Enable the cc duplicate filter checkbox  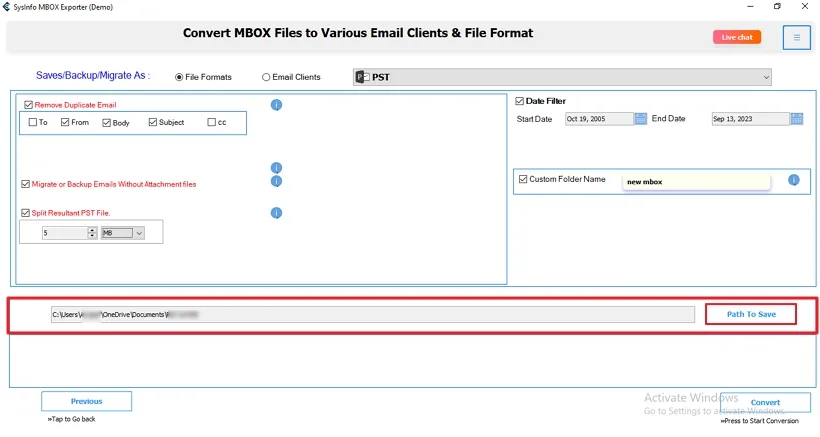pos(211,122)
